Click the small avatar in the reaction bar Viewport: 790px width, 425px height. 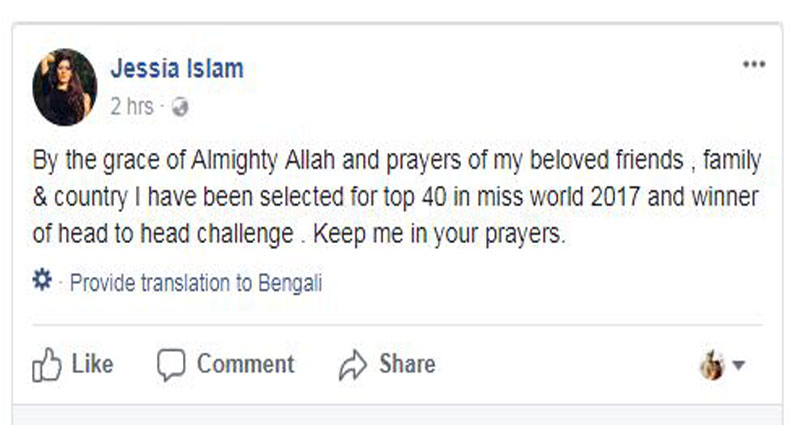coord(711,366)
